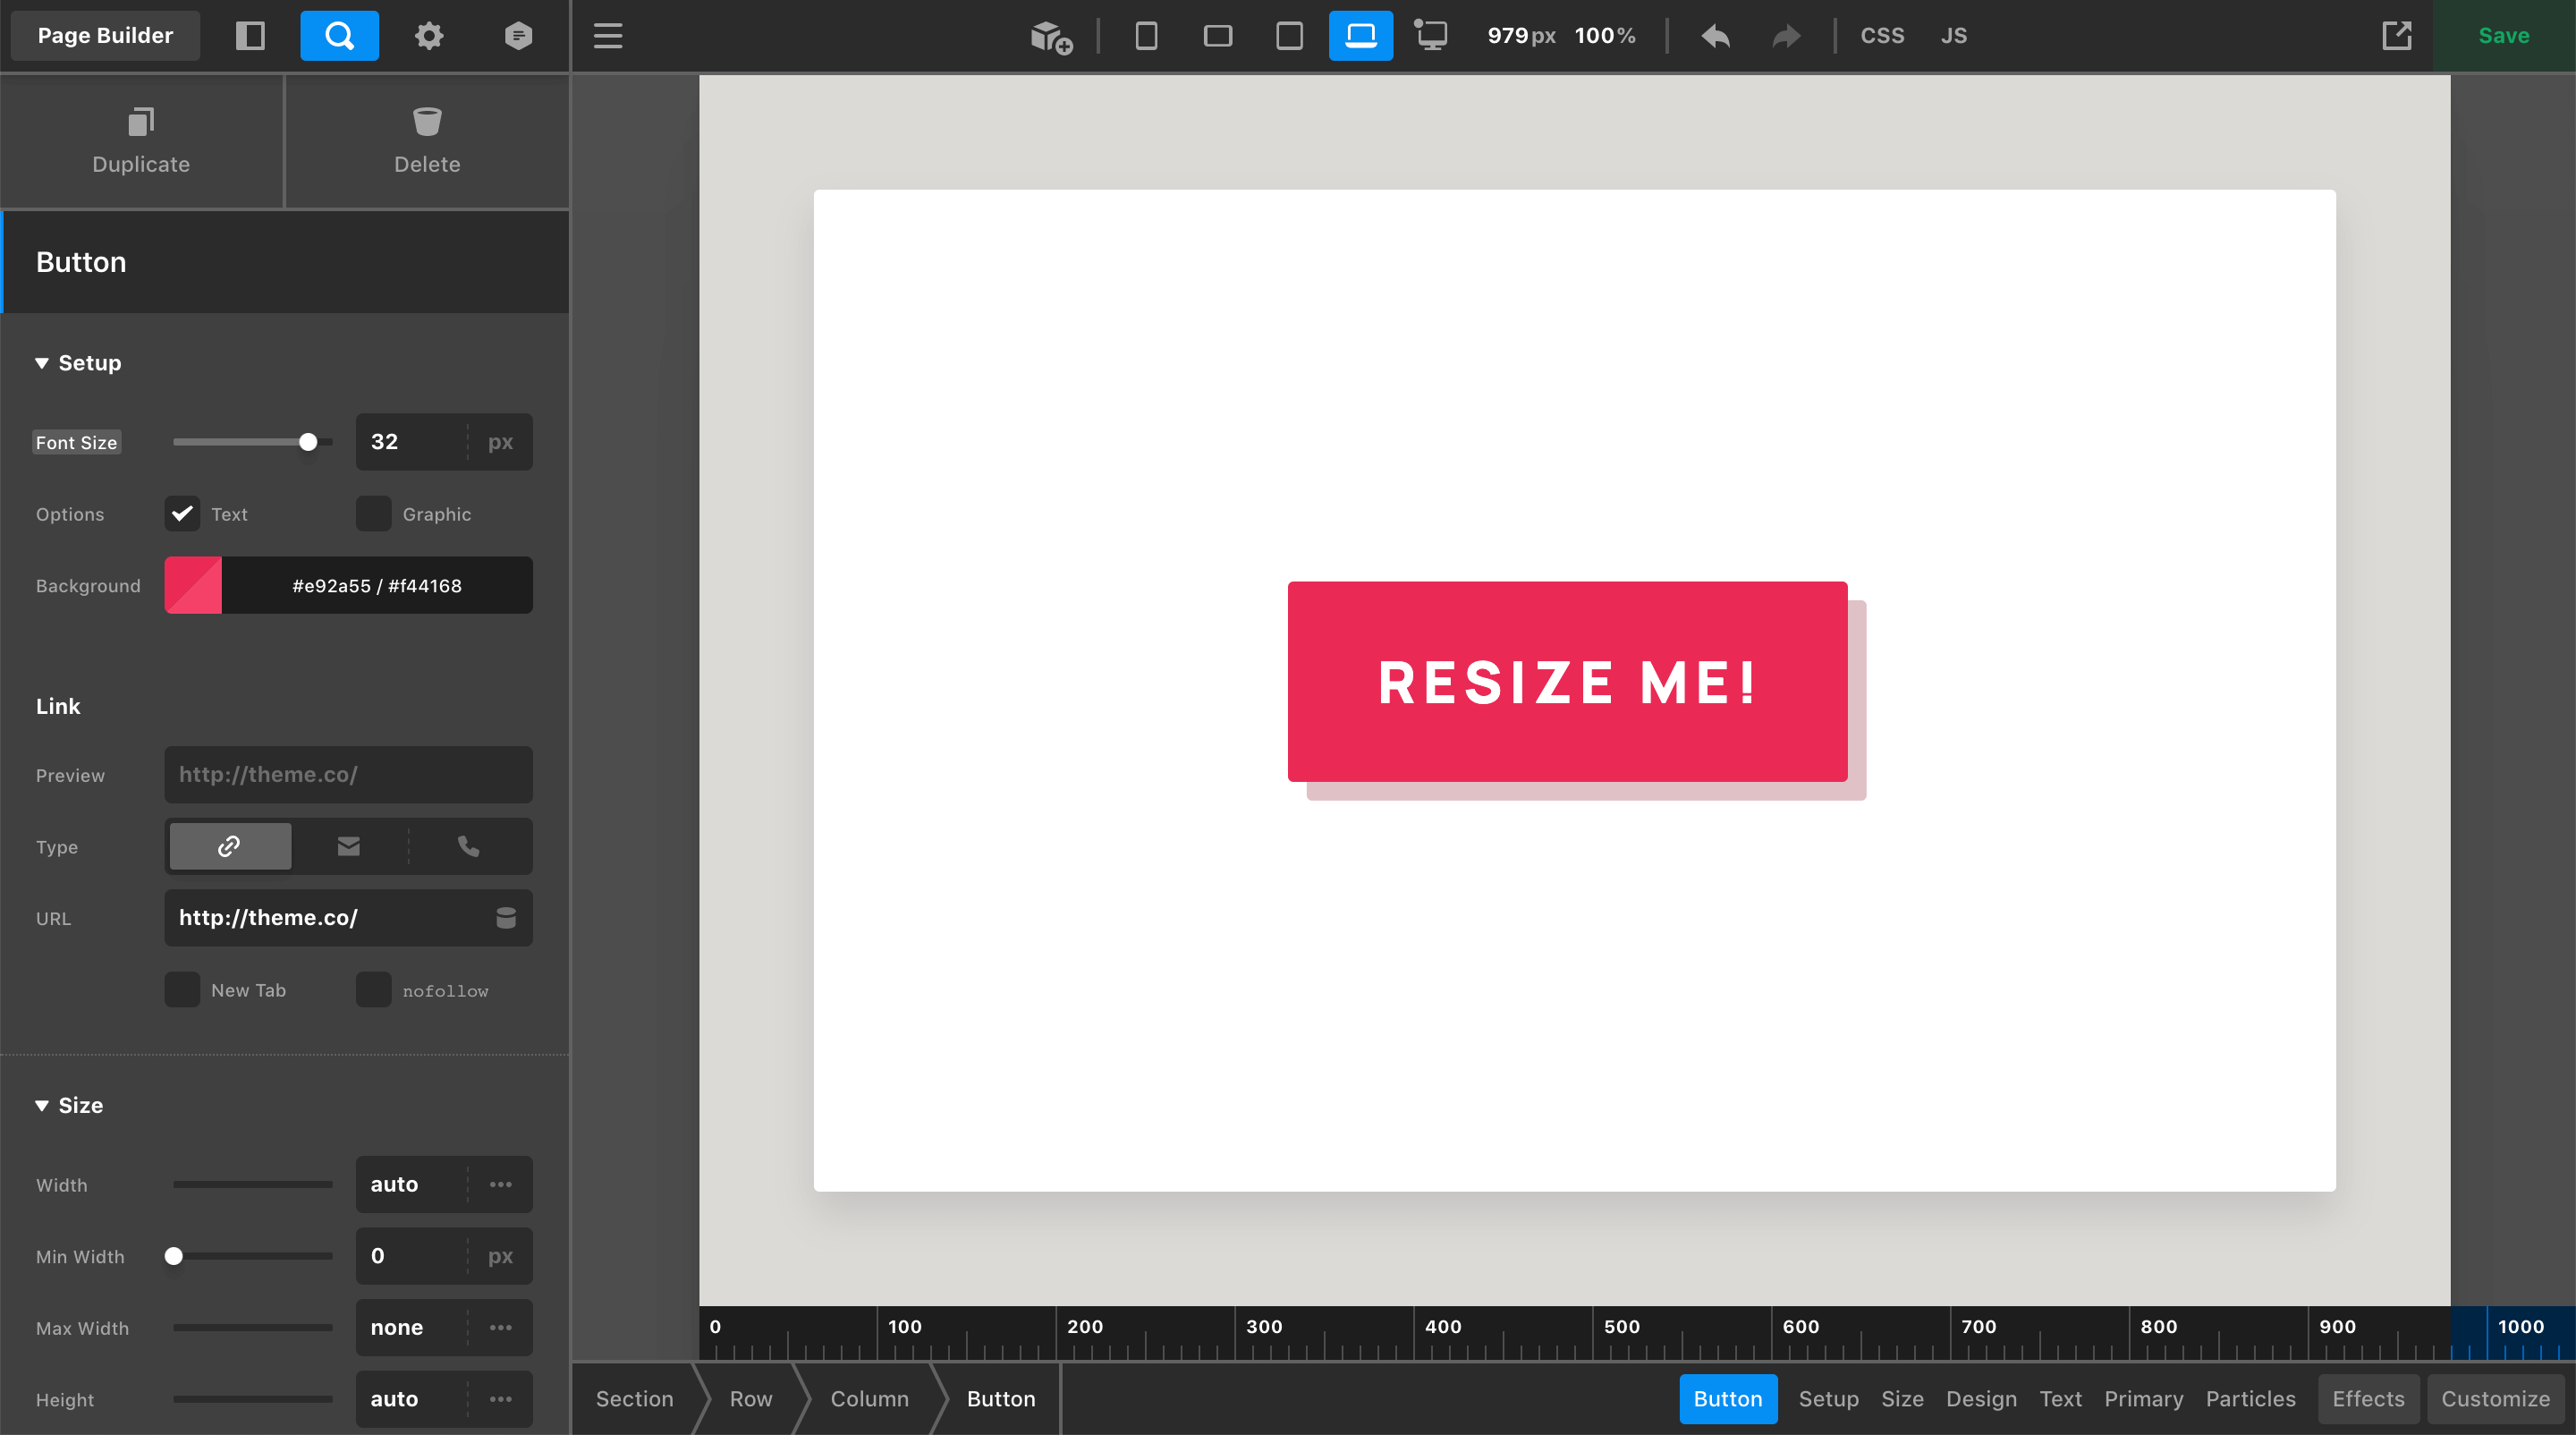Switch to the Design tab
The image size is (2576, 1435).
(x=1981, y=1399)
